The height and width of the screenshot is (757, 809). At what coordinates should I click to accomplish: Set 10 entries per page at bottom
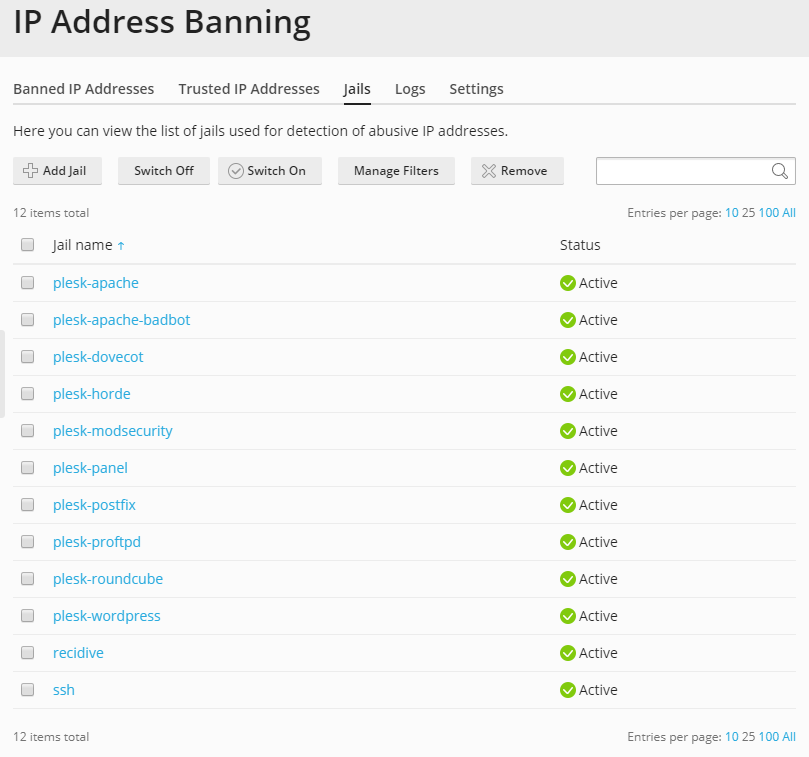coord(732,736)
